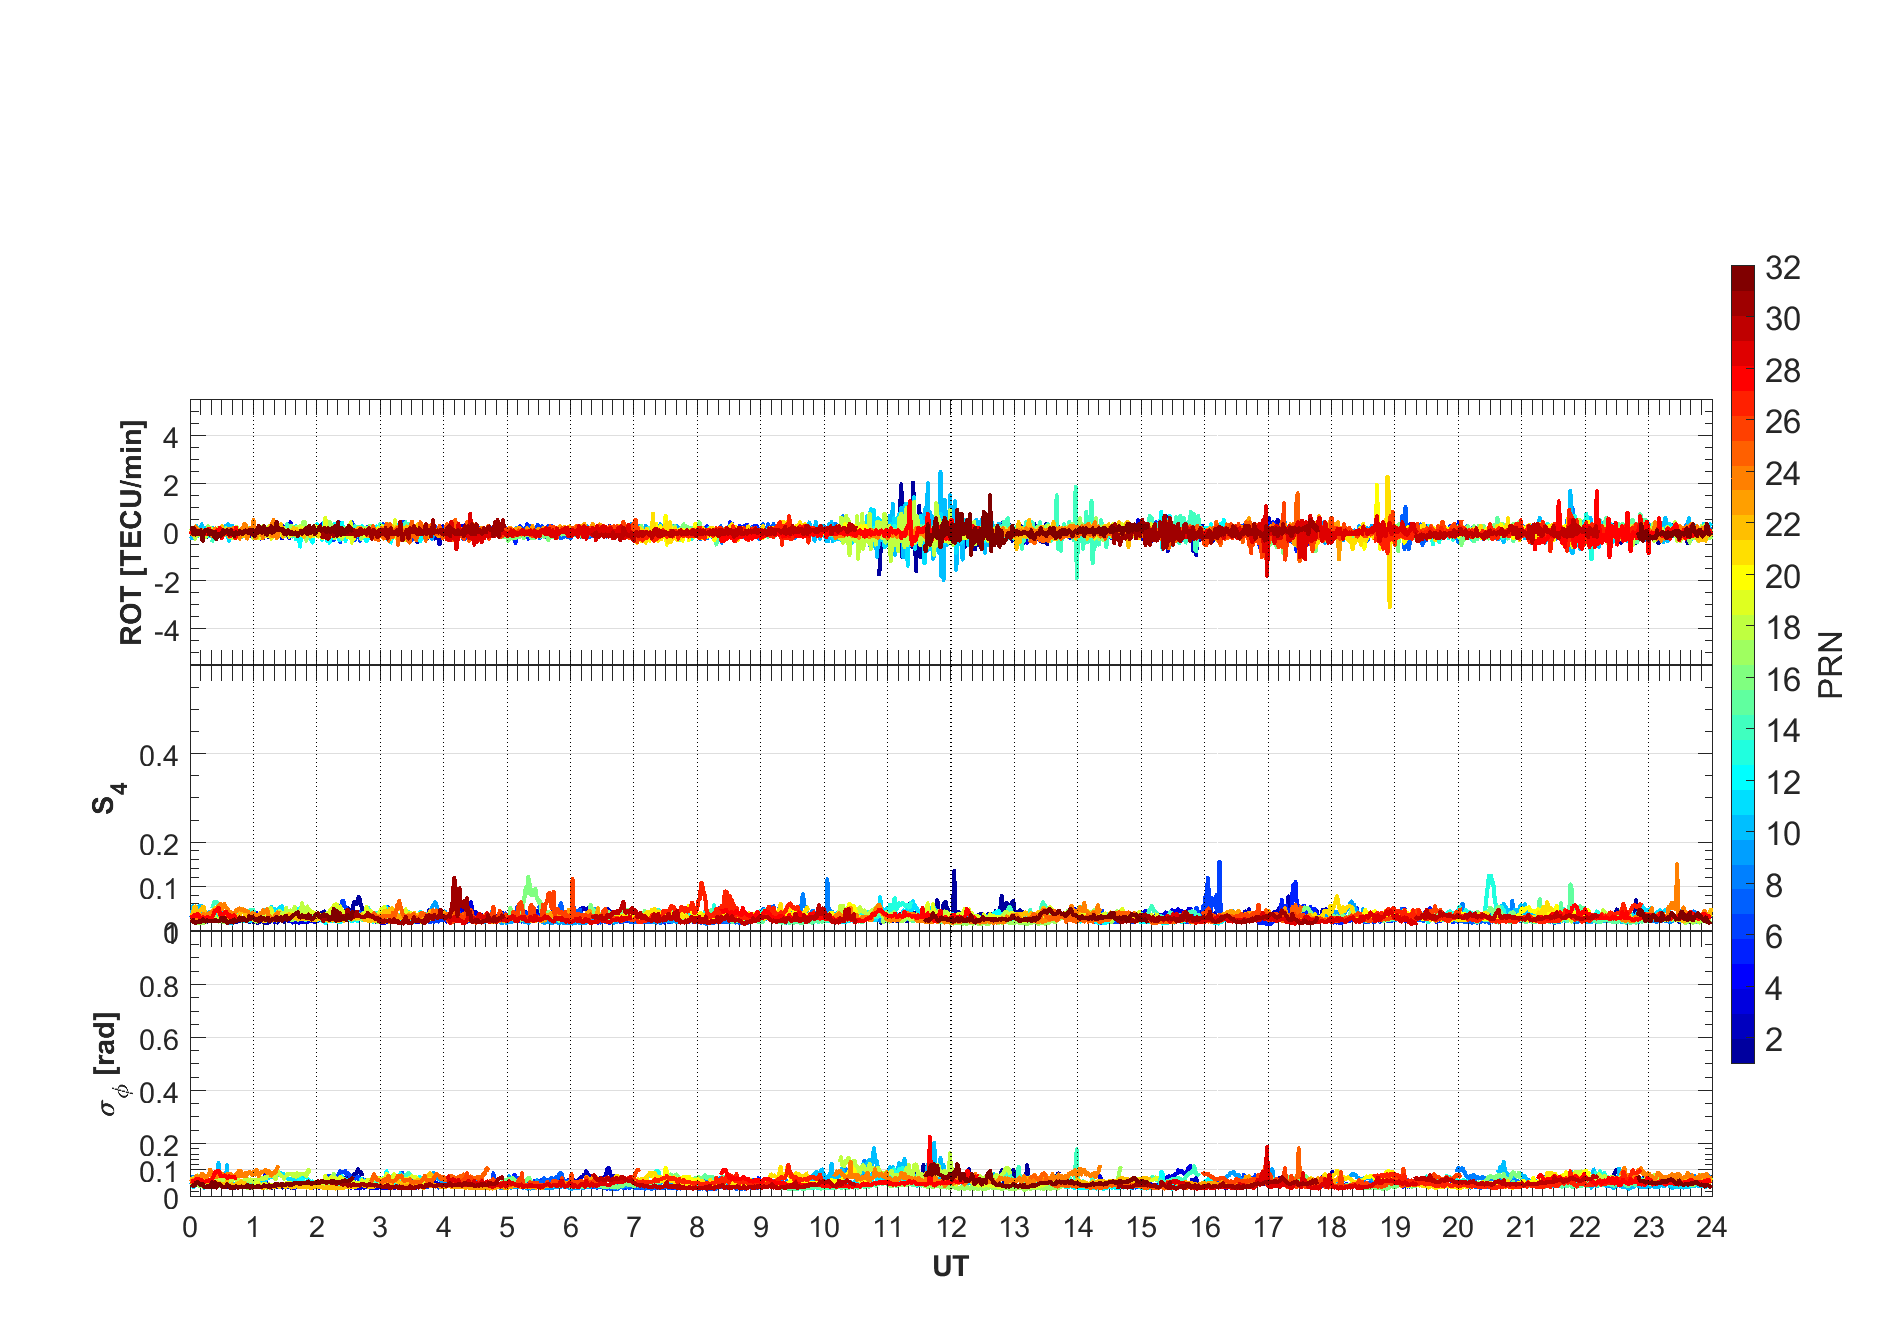Click the "PRN" colorbar title
This screenshot has height=1330, width=1902.
coord(1830,664)
